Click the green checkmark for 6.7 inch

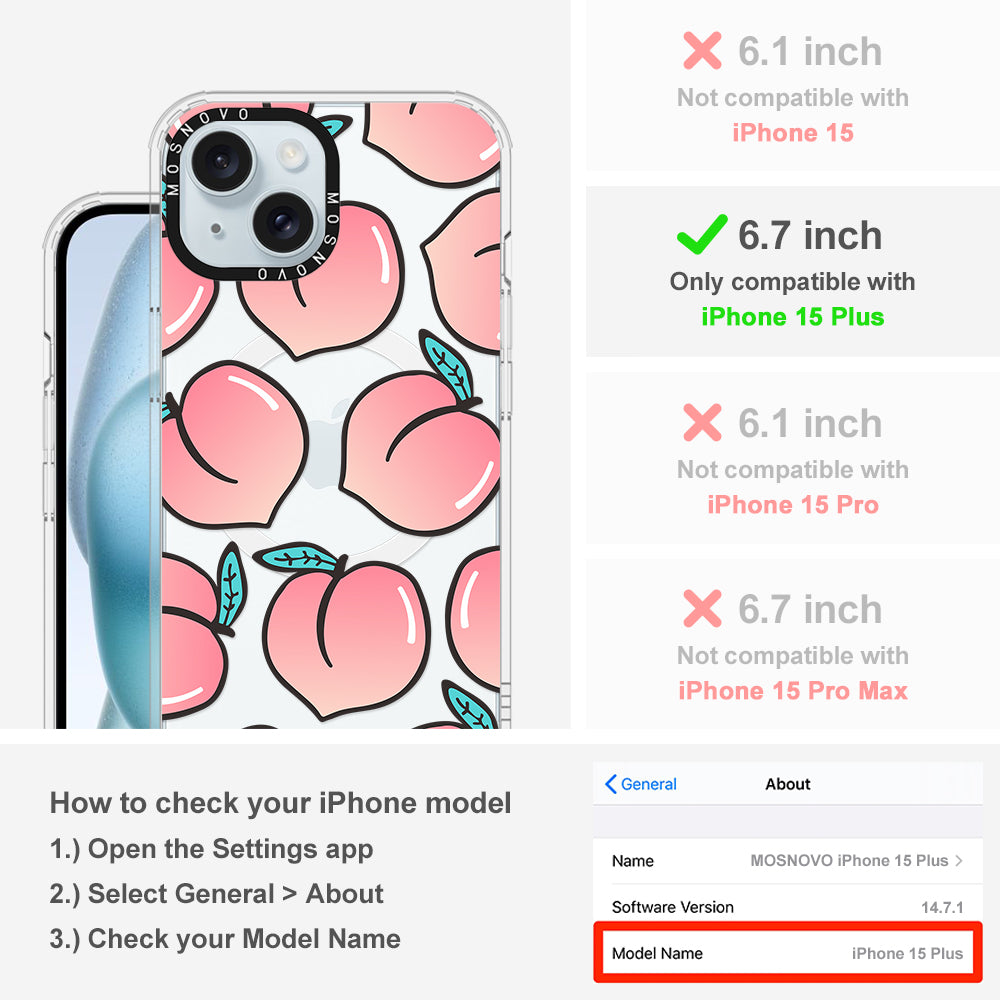coord(702,234)
